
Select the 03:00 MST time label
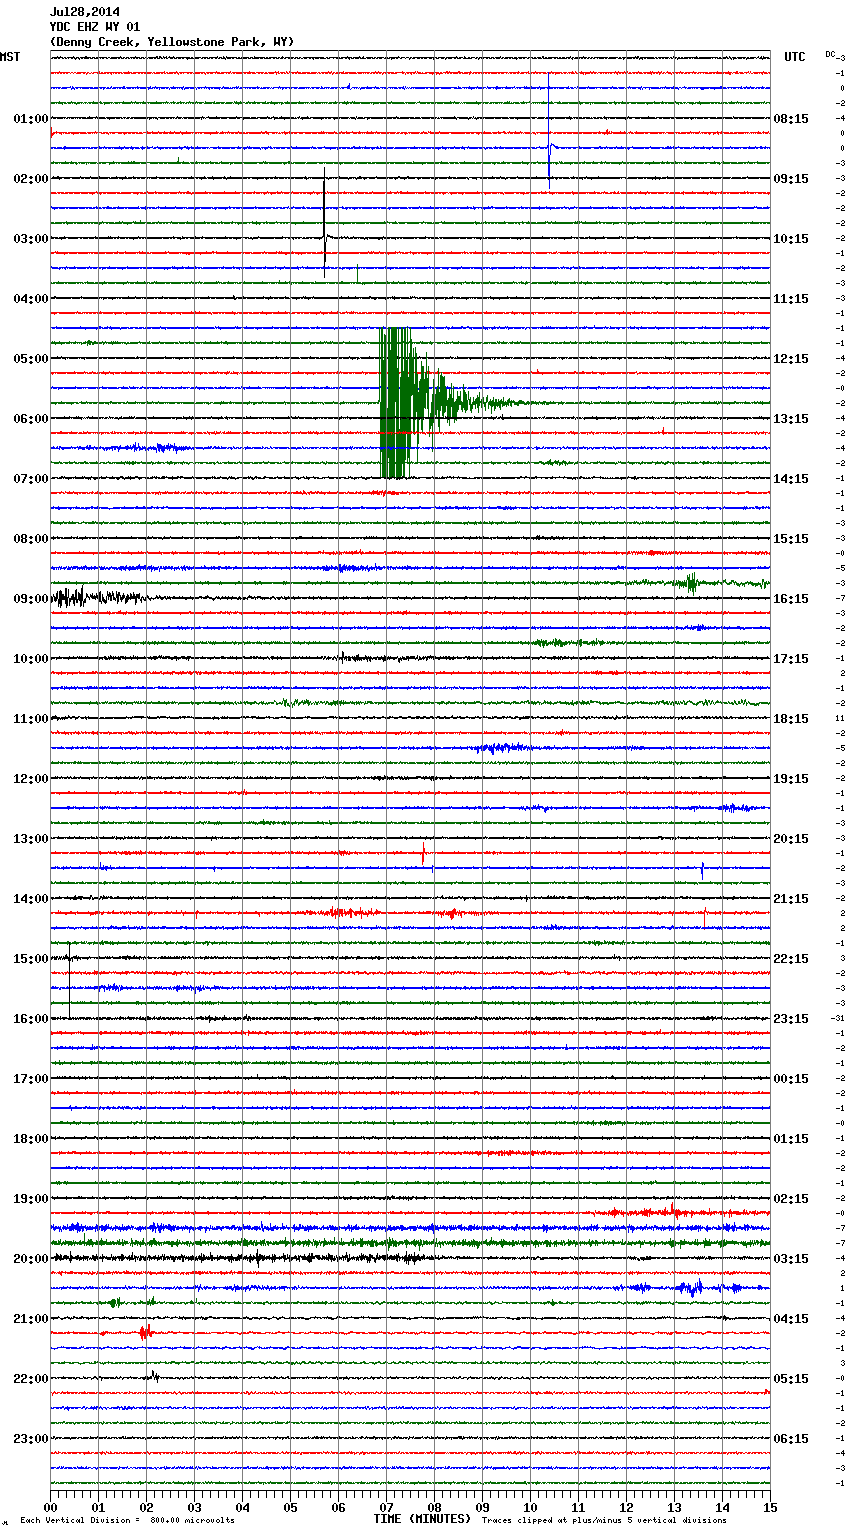pos(31,239)
